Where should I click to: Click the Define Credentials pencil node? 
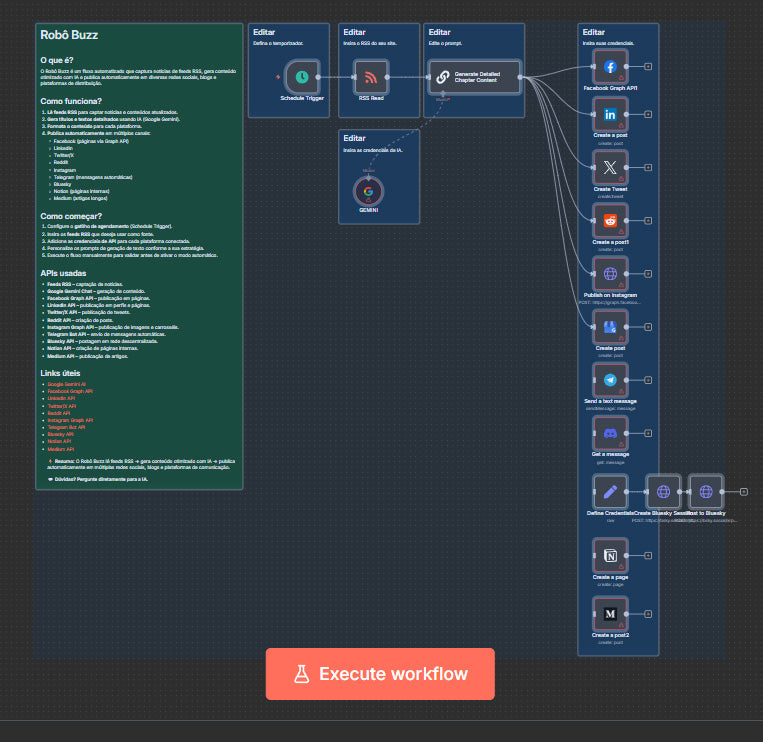coord(609,491)
